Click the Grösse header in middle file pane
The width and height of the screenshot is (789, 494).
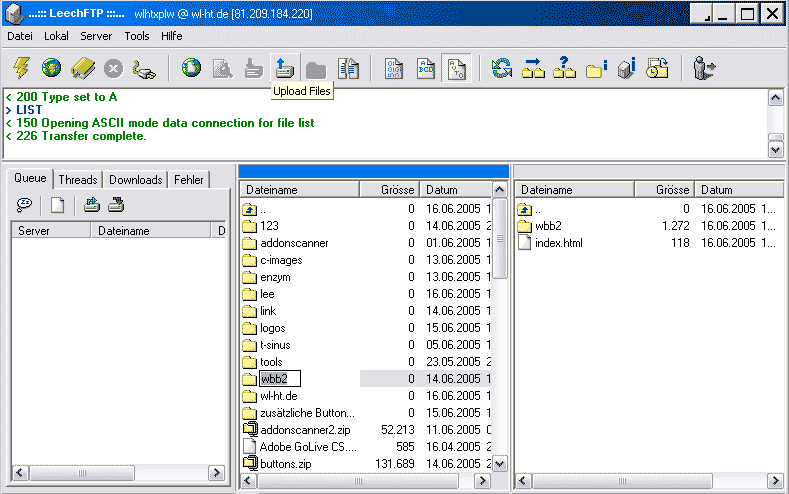click(389, 190)
